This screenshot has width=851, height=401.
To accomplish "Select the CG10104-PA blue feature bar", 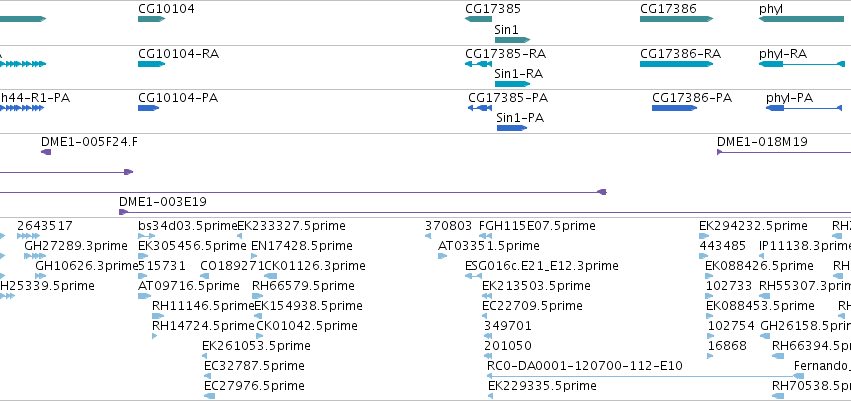I will click(149, 108).
